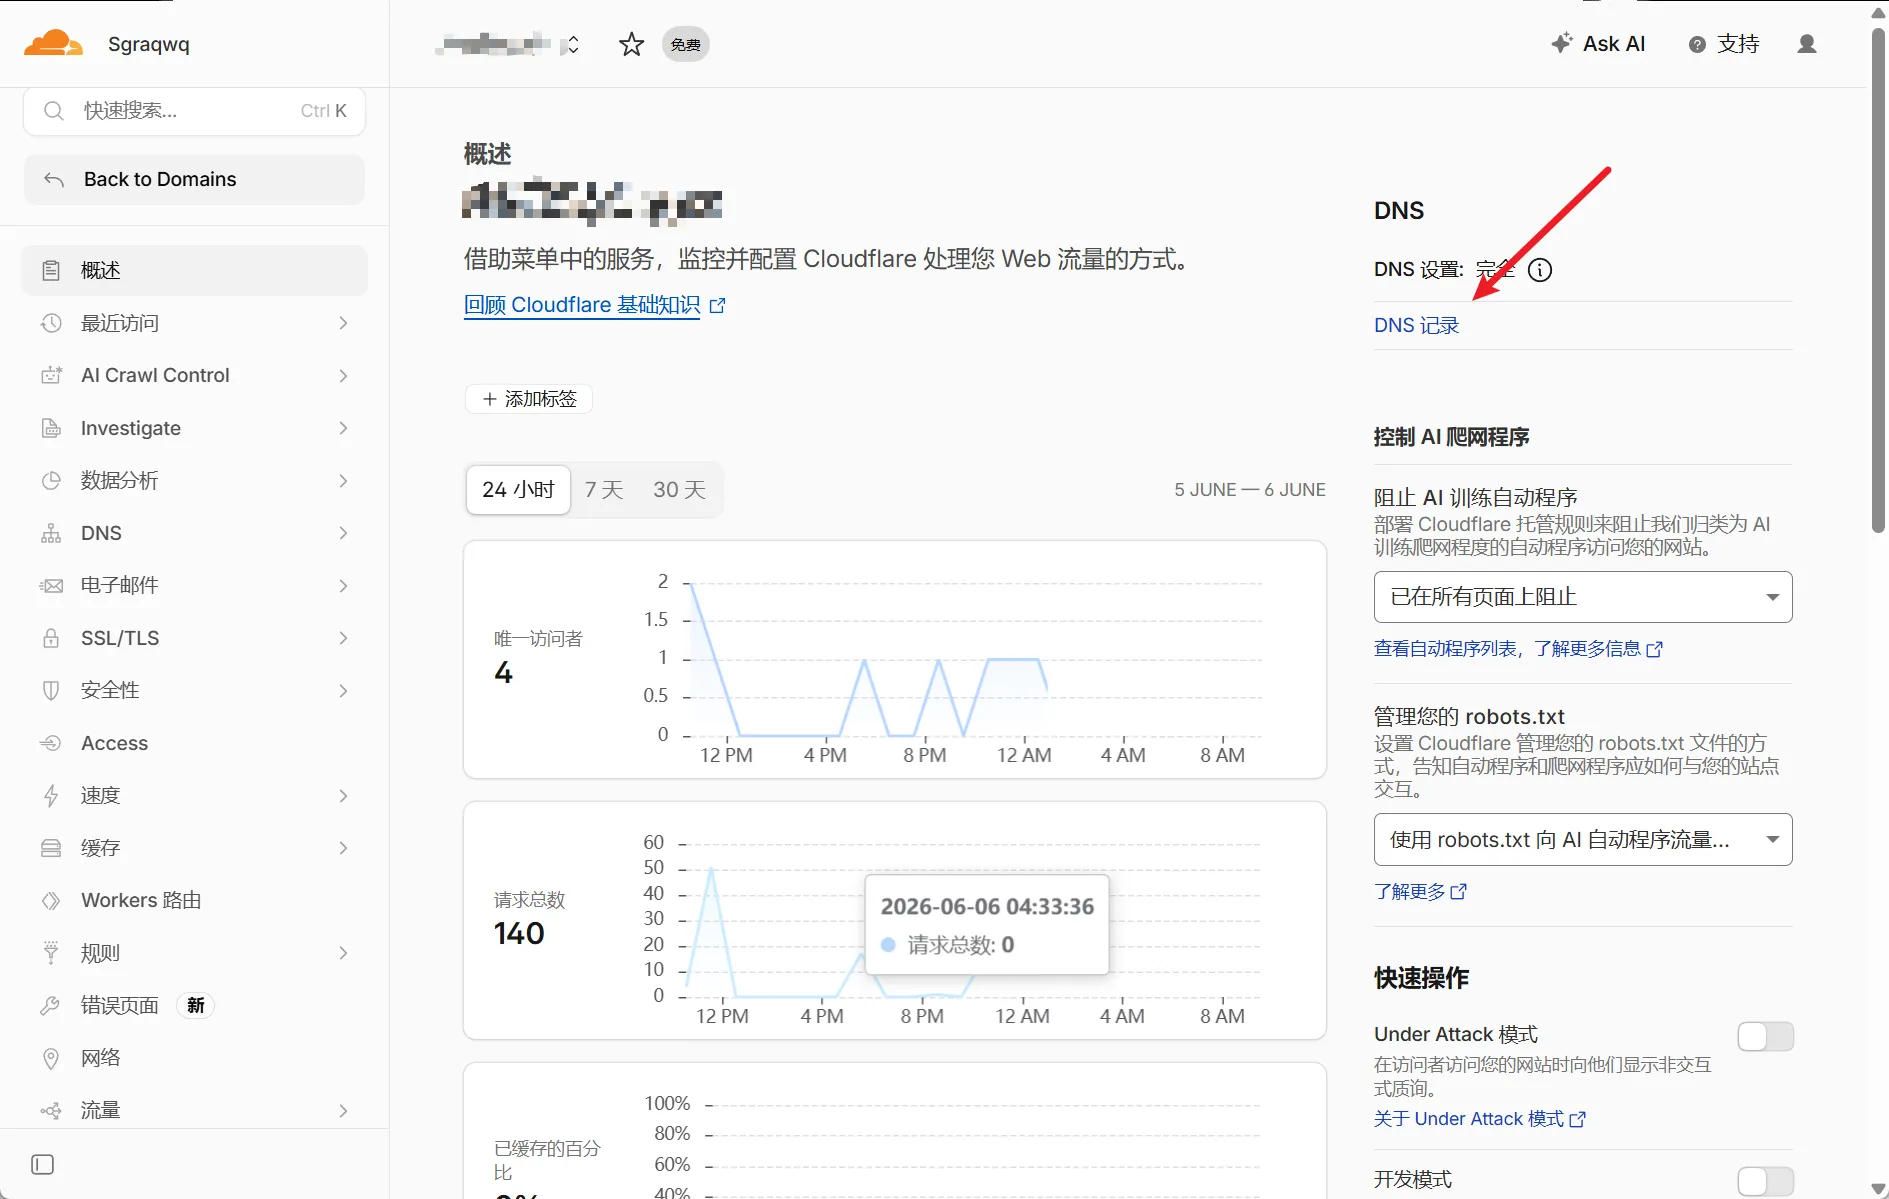Open the Workers 路由 menu item
Viewport: 1889px width, 1199px height.
coord(195,900)
